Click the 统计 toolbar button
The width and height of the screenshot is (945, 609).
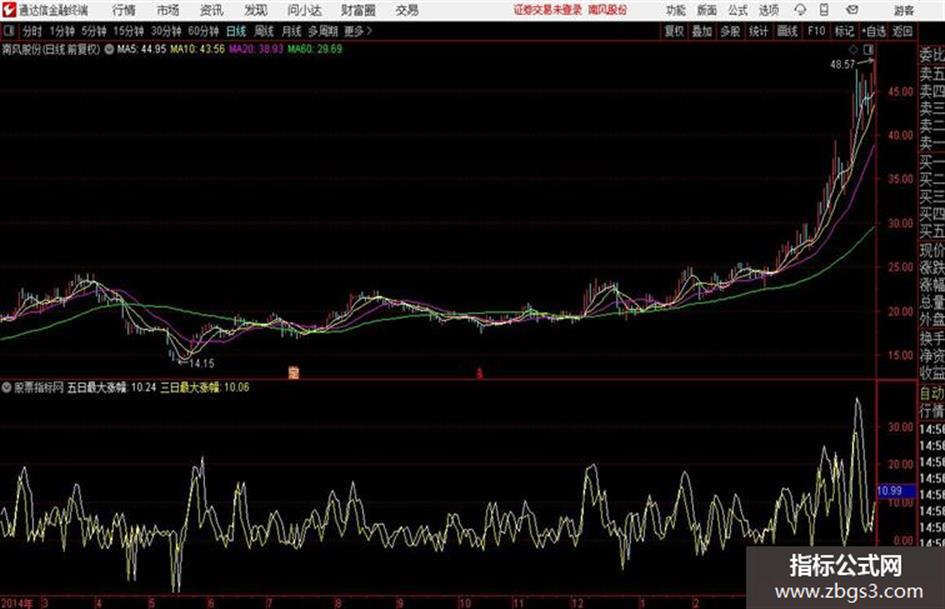pyautogui.click(x=758, y=31)
